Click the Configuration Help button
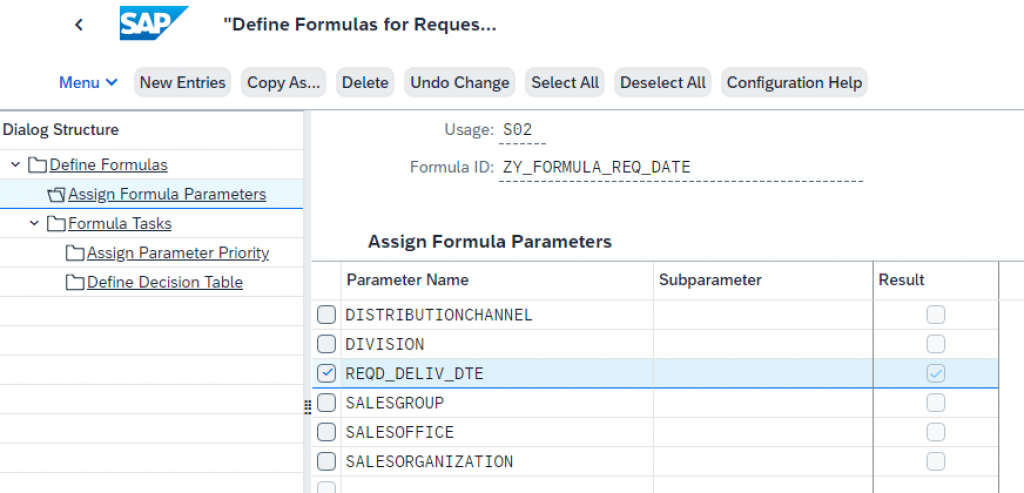The height and width of the screenshot is (493, 1024). pos(794,82)
